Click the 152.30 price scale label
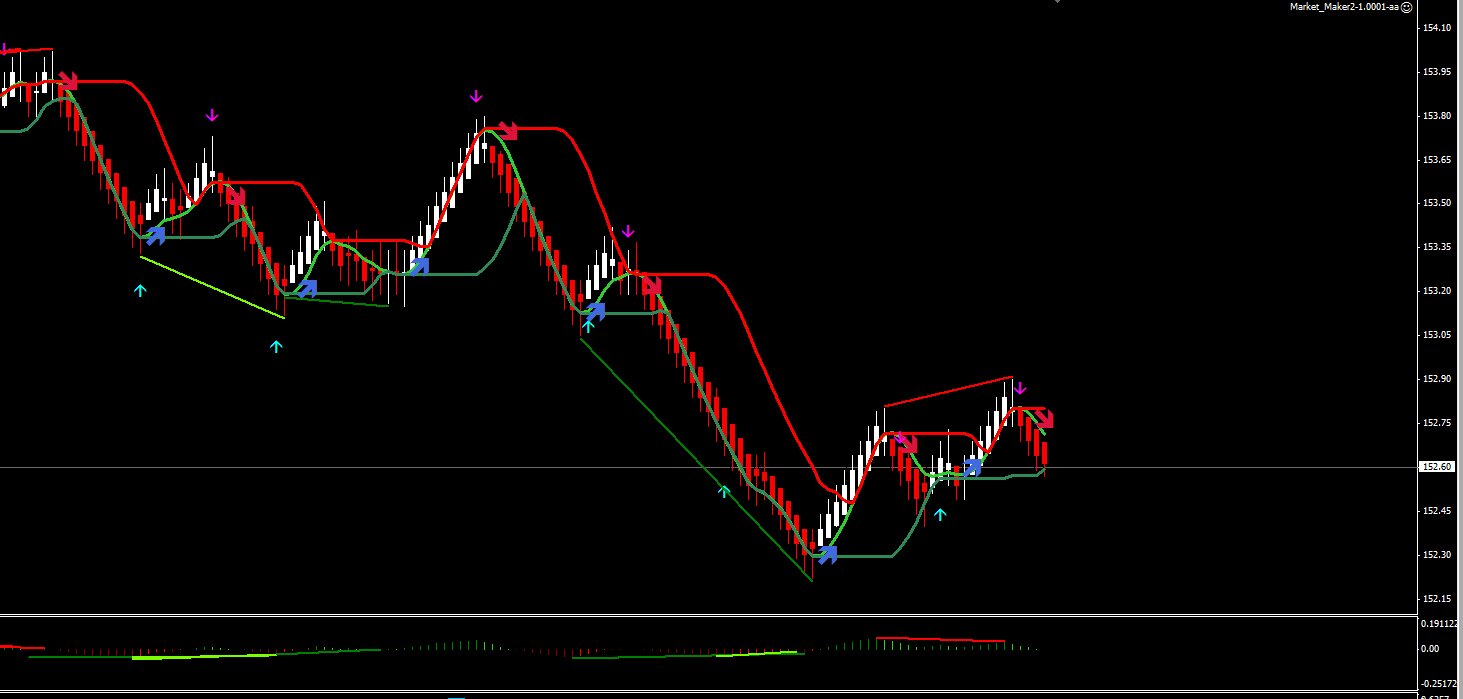Viewport: 1463px width, 699px height. pos(1436,555)
